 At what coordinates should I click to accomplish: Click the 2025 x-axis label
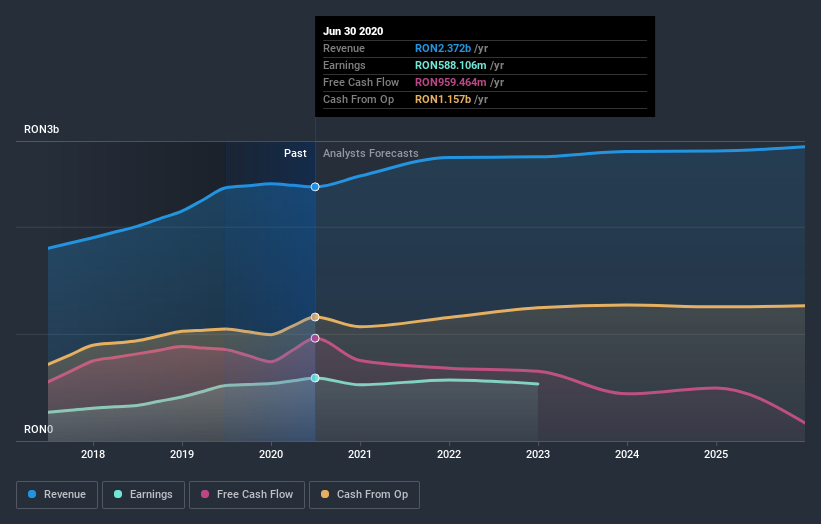[x=716, y=454]
